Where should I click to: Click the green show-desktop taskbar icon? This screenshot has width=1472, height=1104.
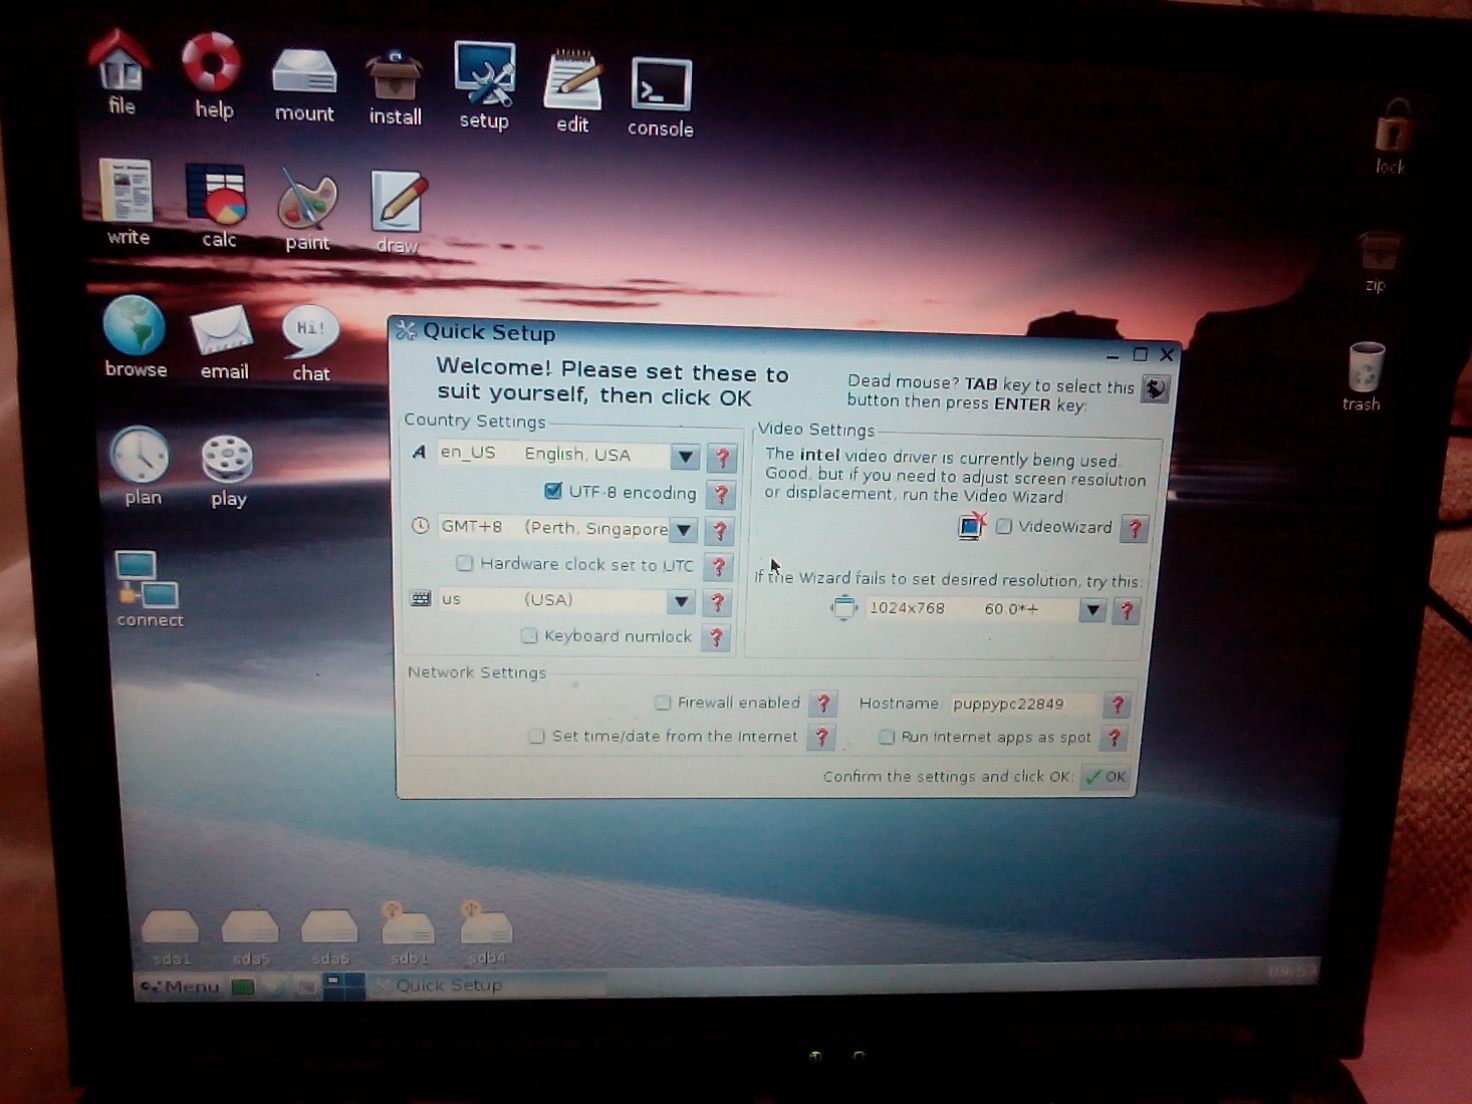click(243, 987)
